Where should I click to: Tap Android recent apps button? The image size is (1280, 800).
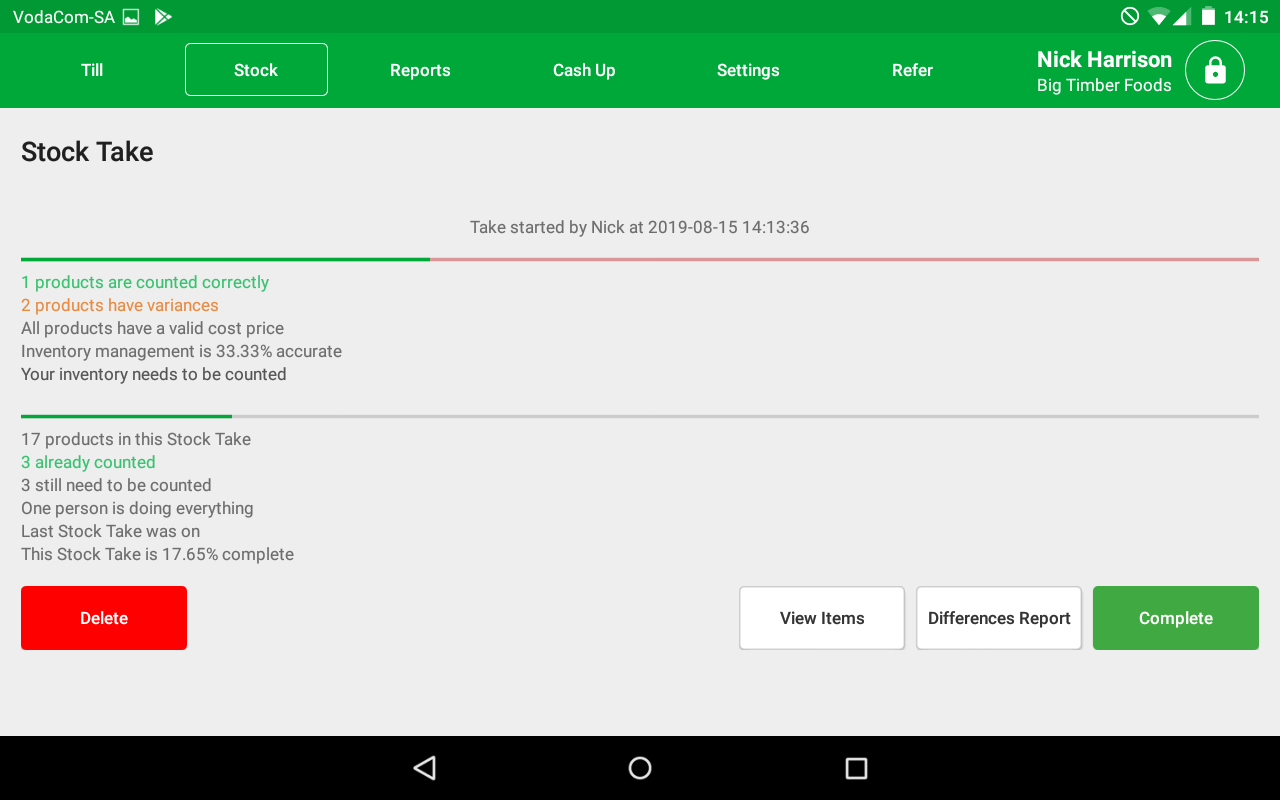coord(856,768)
